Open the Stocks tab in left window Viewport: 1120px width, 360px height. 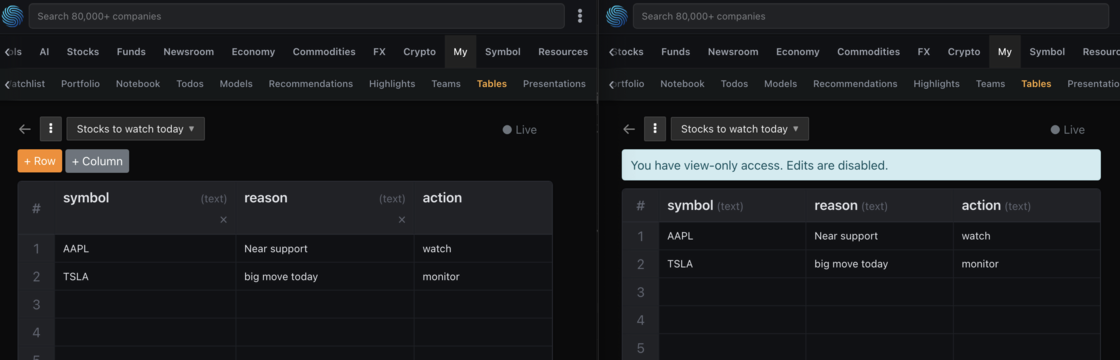[x=83, y=51]
